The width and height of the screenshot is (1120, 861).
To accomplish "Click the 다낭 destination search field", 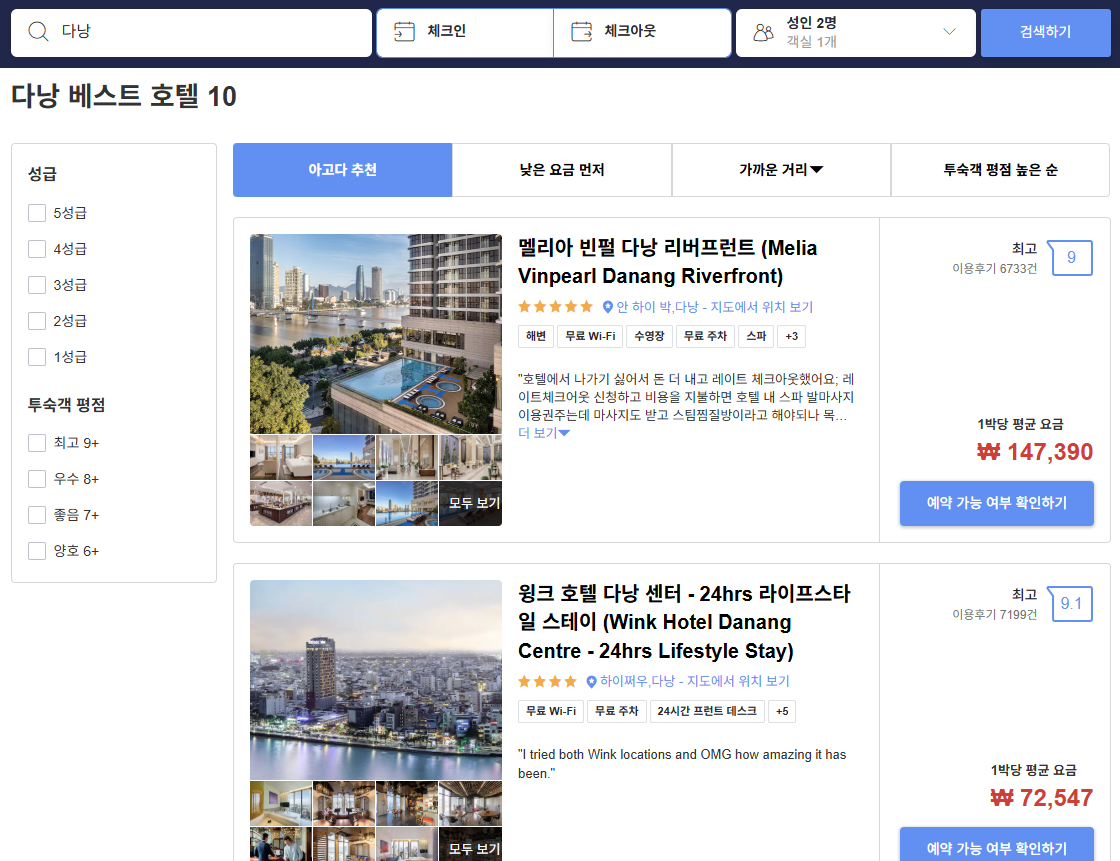I will (191, 33).
